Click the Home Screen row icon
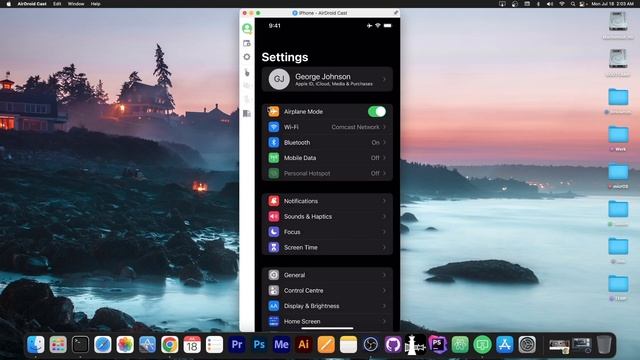 pyautogui.click(x=274, y=321)
